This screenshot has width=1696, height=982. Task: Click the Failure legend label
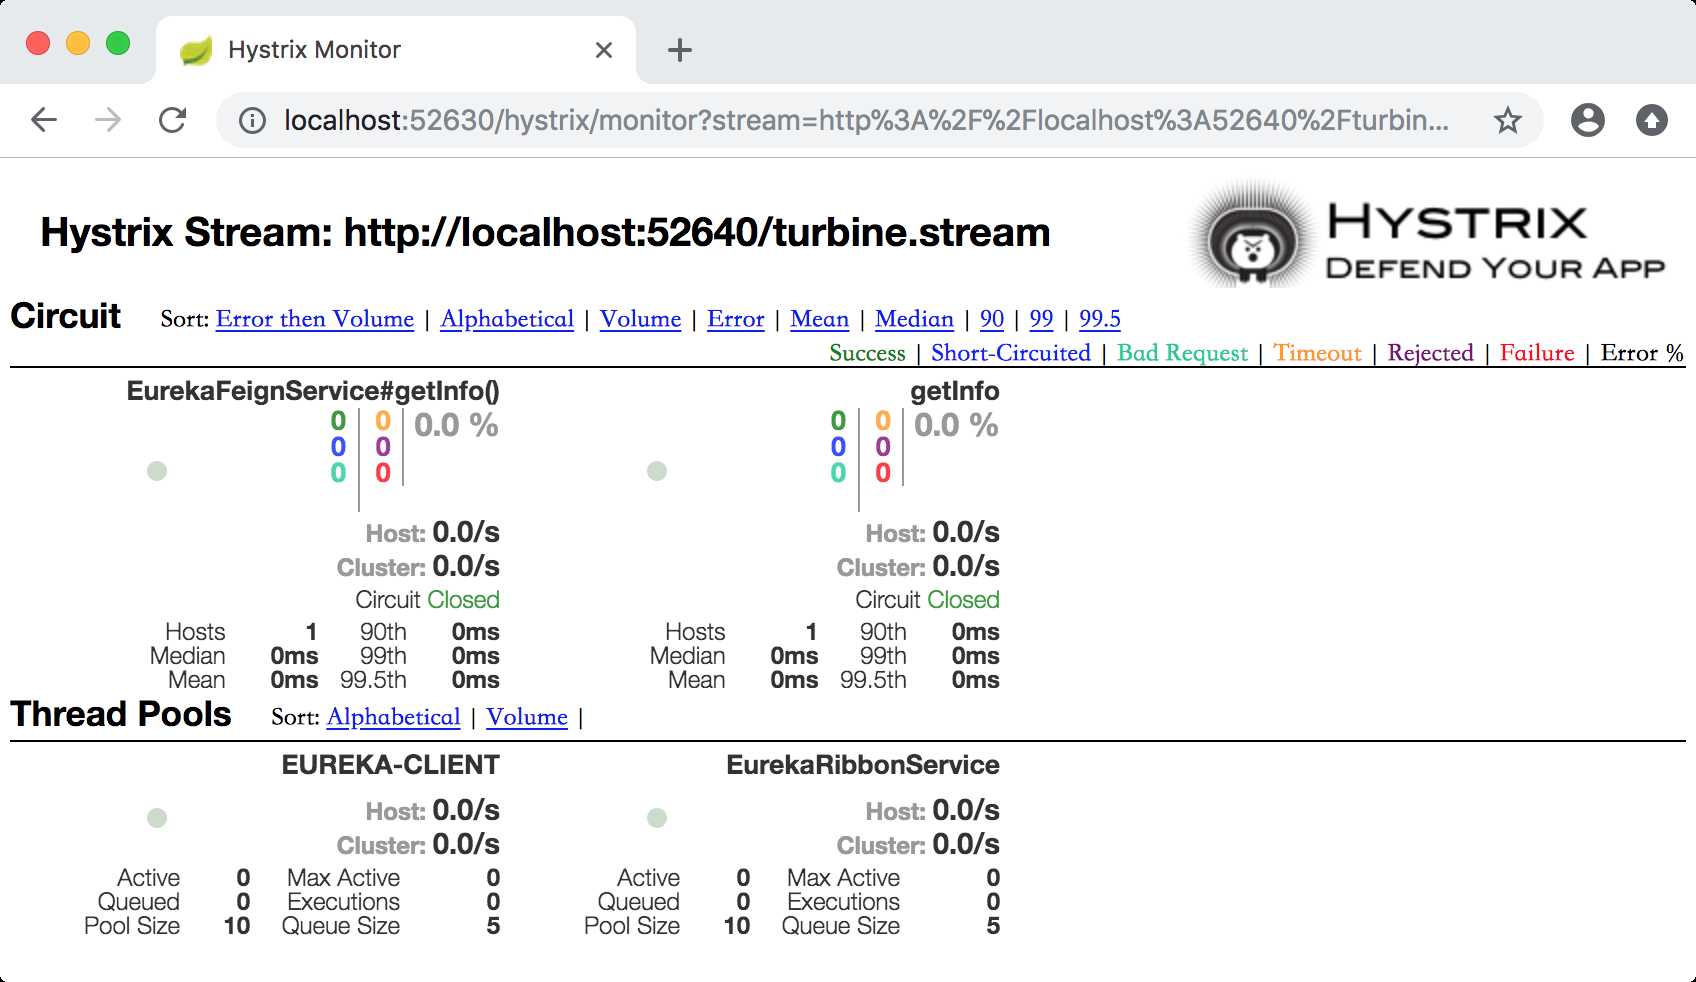pos(1537,353)
